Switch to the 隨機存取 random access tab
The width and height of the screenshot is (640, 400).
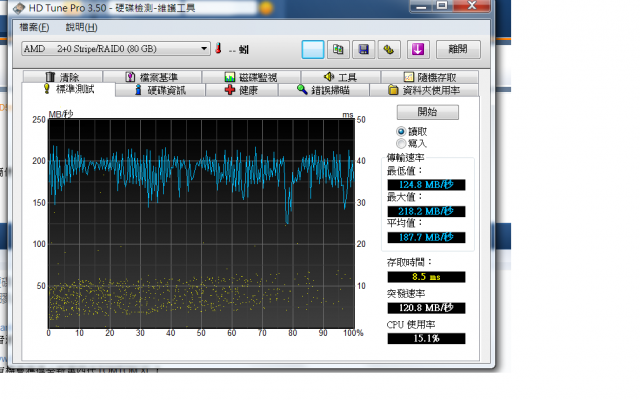pos(430,77)
